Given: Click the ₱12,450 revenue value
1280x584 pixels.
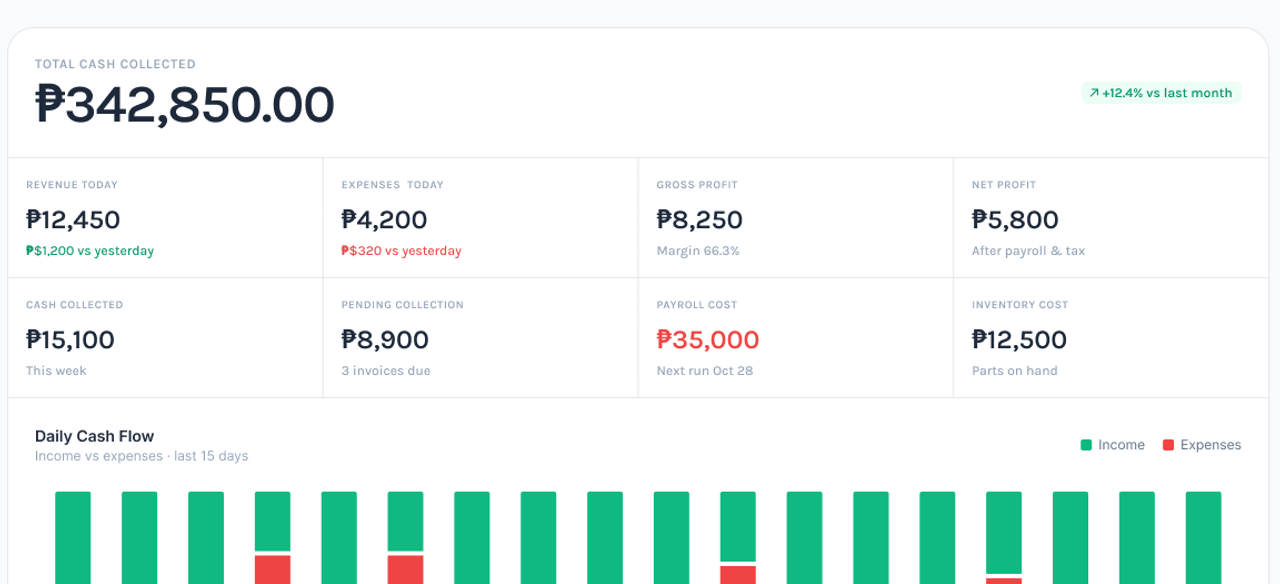Looking at the screenshot, I should pos(73,220).
